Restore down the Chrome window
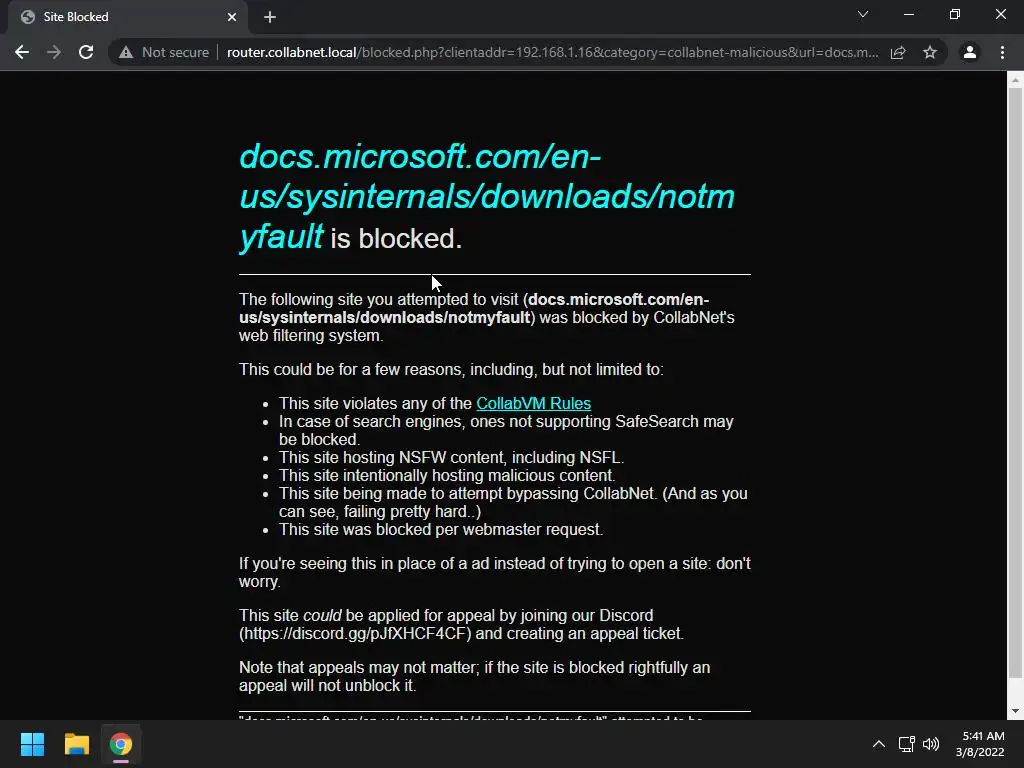 click(x=955, y=14)
